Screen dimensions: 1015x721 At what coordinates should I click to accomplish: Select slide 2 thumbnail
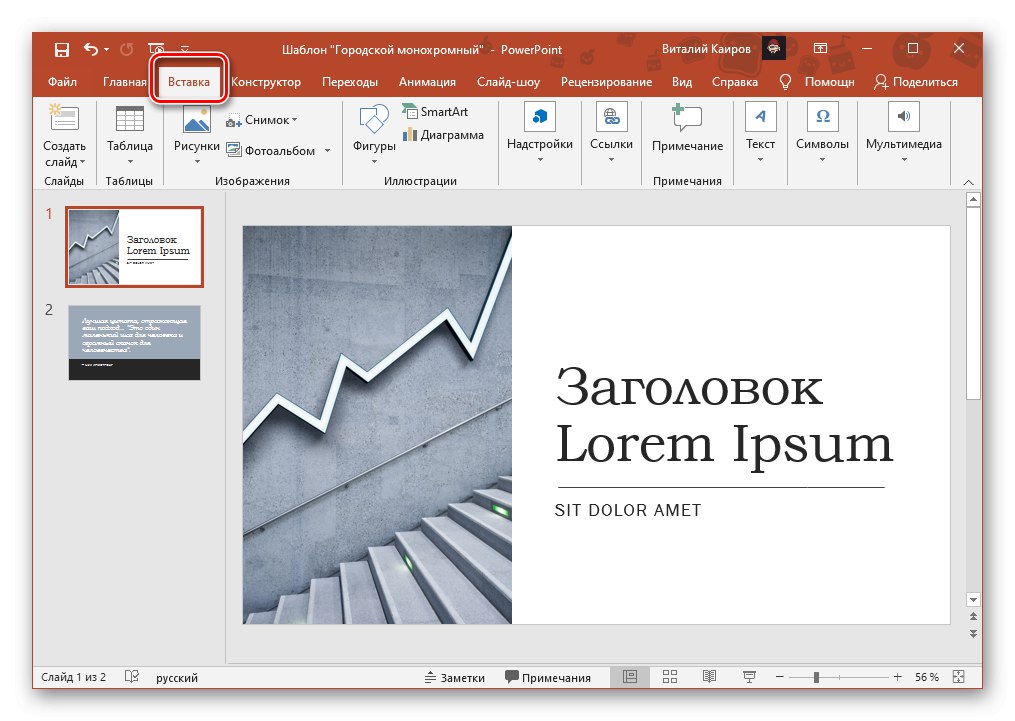pos(134,343)
